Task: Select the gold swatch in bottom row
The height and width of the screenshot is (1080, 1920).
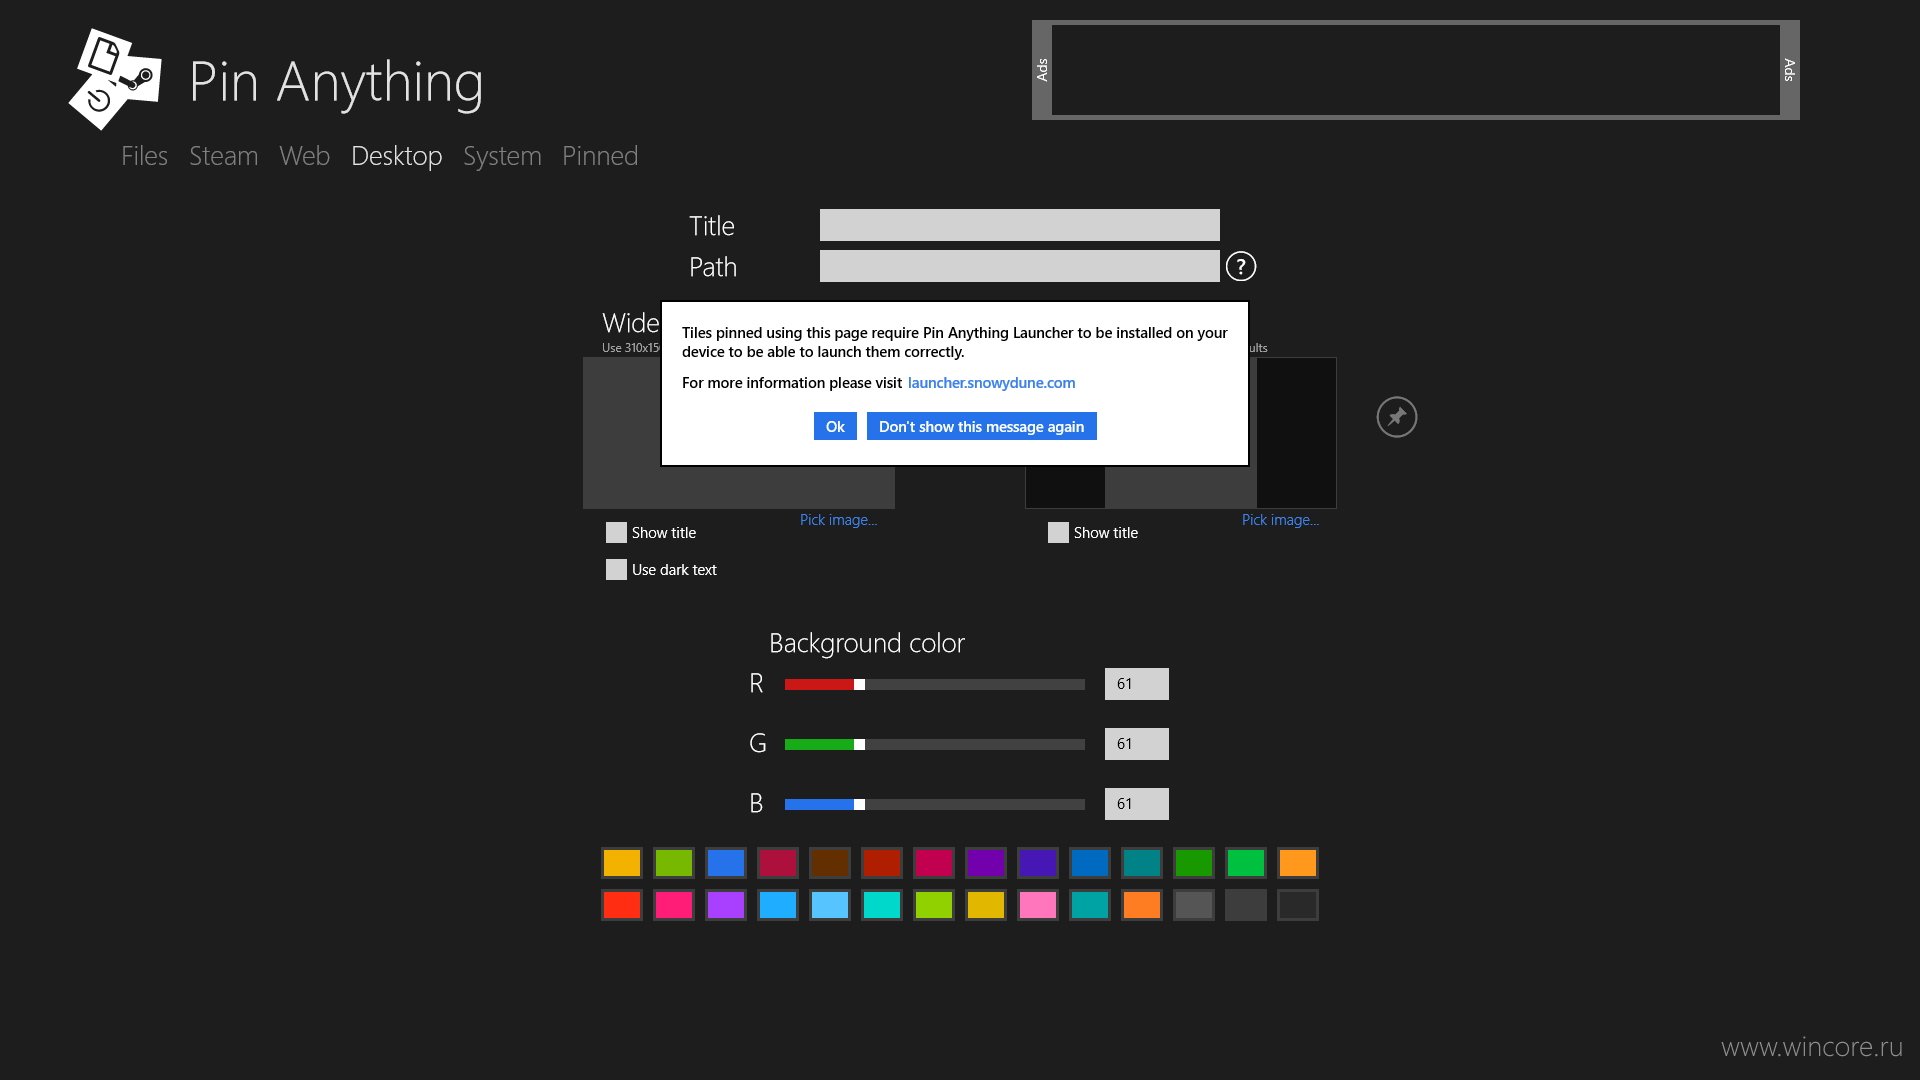Action: (986, 905)
